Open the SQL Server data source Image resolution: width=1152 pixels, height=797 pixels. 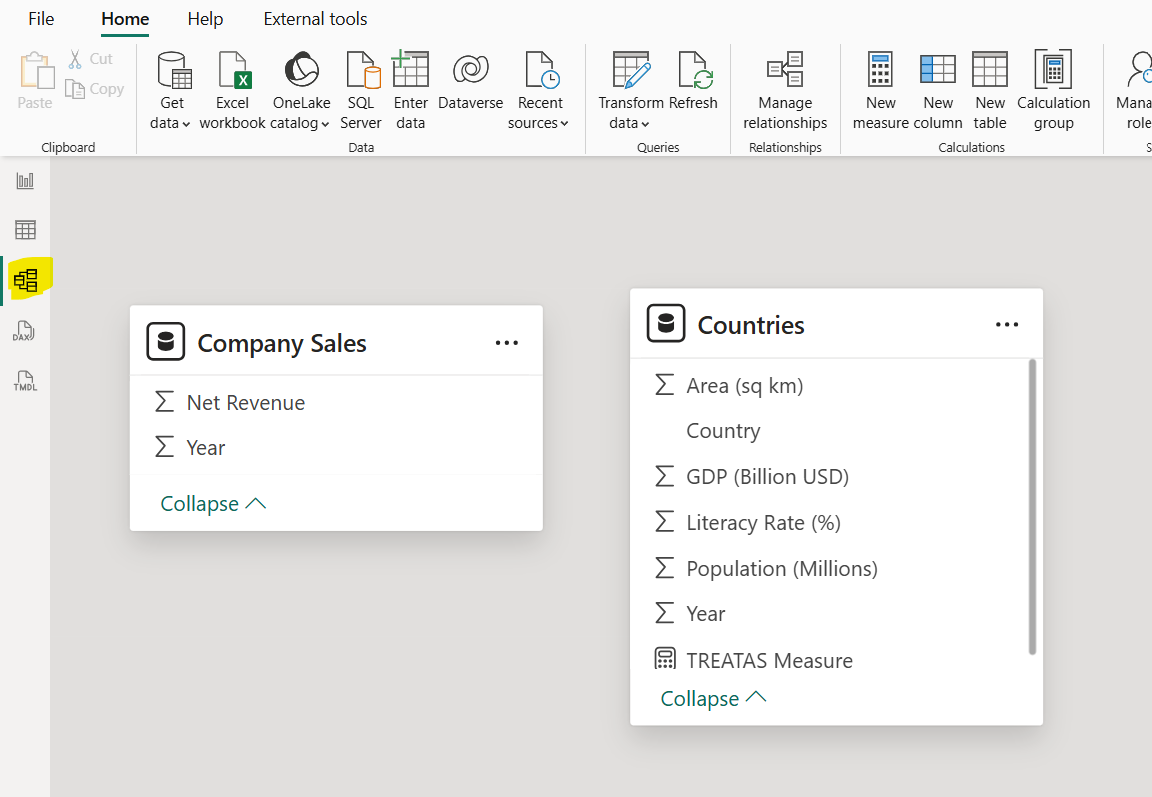click(x=360, y=90)
